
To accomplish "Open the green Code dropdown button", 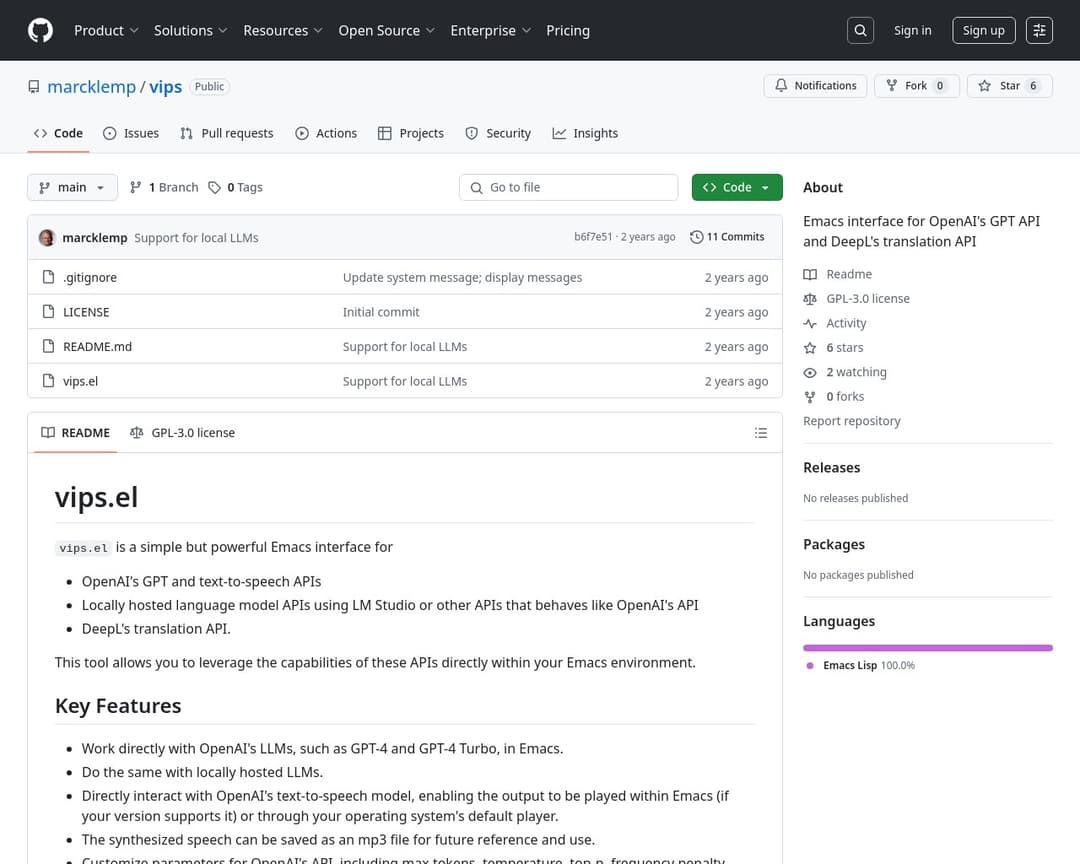I will [737, 187].
